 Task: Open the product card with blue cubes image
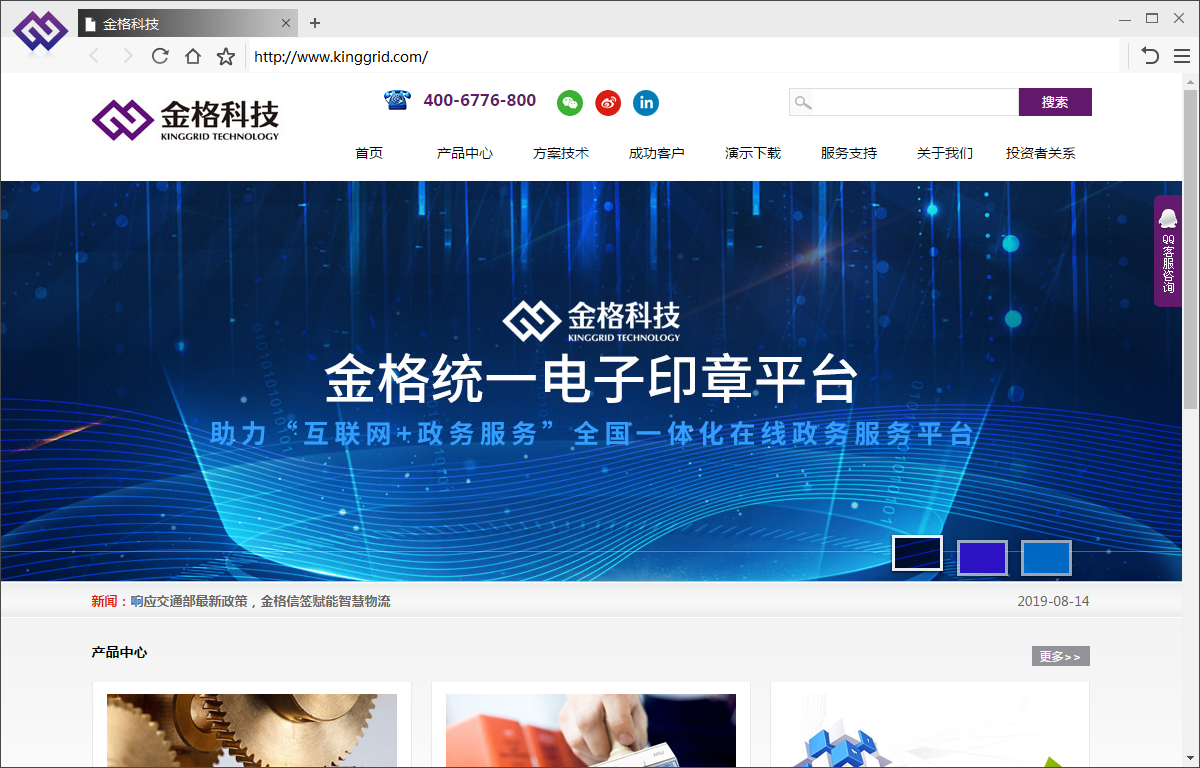point(930,725)
